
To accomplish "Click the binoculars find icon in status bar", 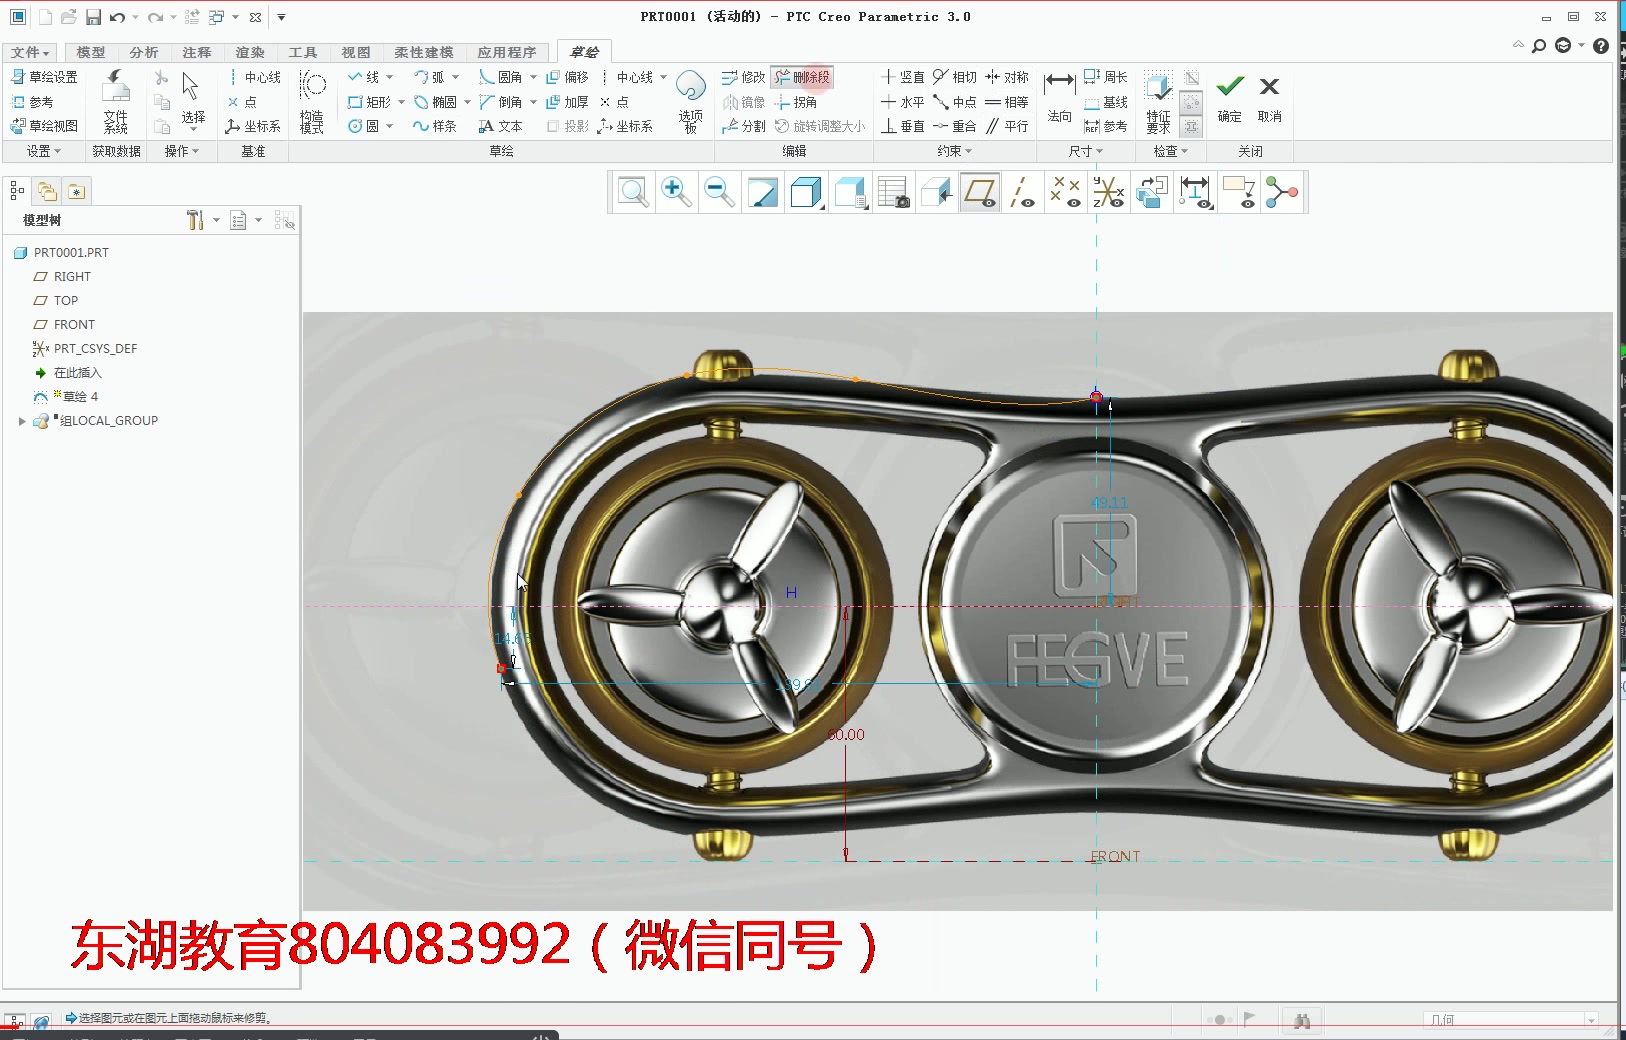I will pos(1301,1020).
